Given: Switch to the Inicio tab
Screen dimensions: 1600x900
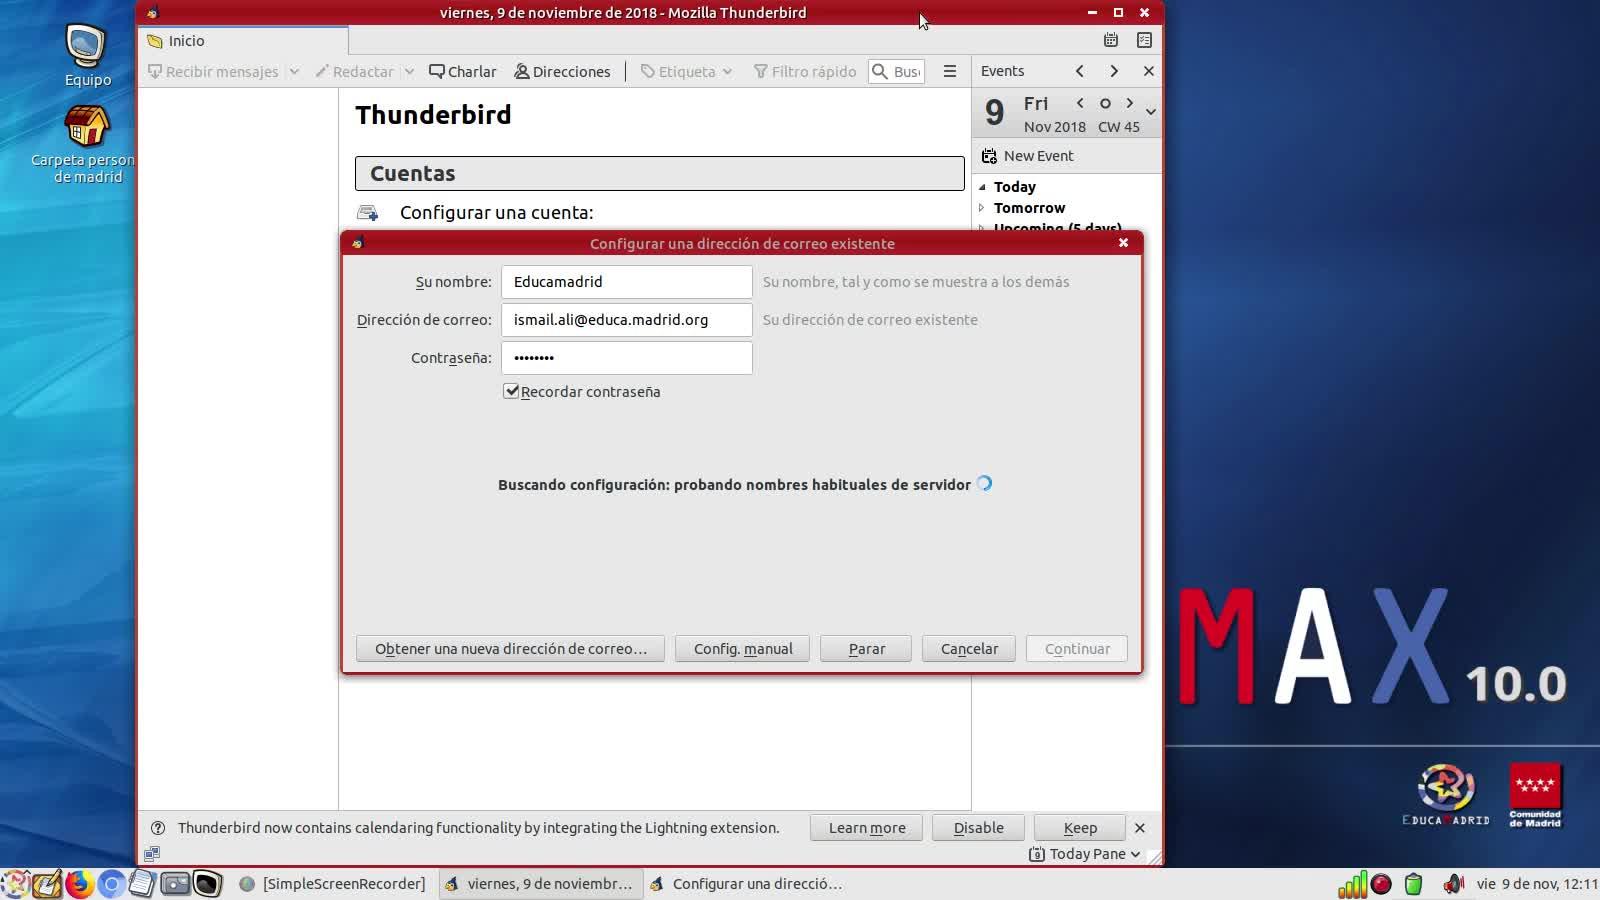Looking at the screenshot, I should 243,41.
